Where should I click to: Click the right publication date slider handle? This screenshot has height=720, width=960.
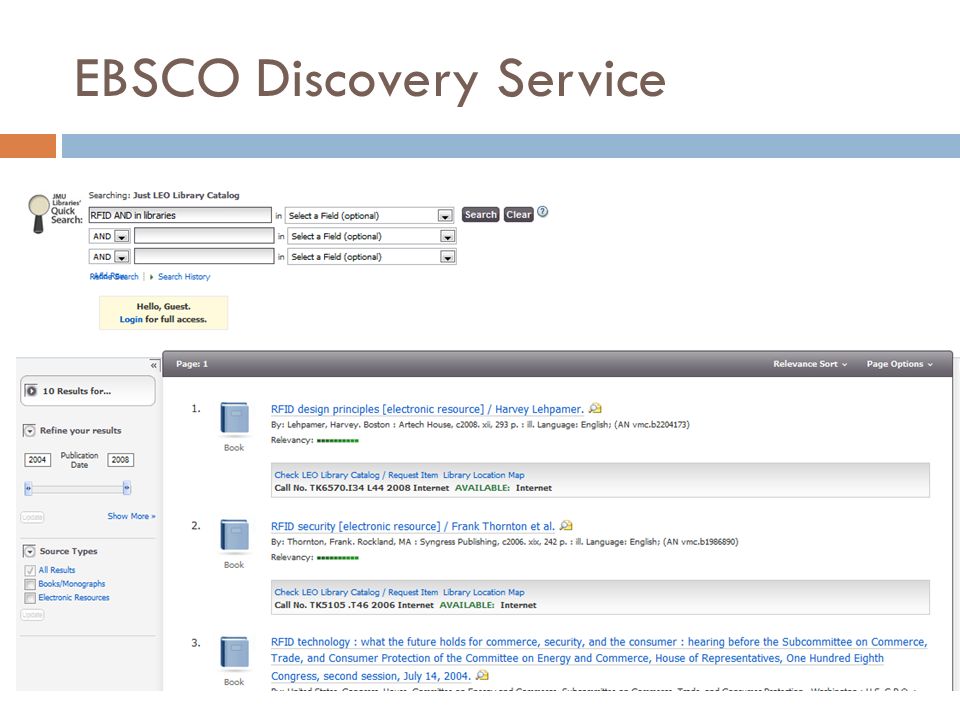pos(127,489)
